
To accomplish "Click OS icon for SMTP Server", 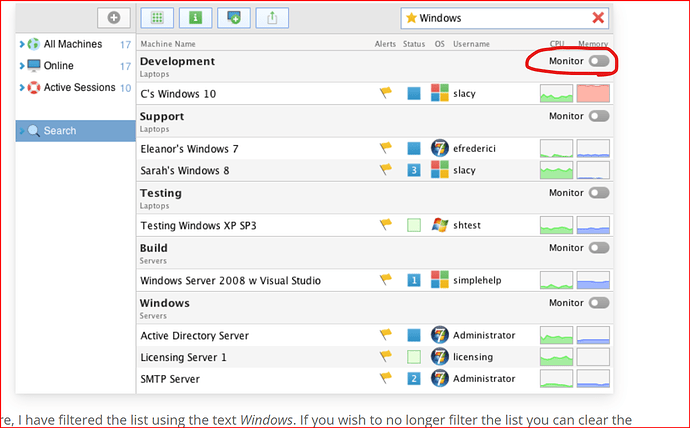I will coord(440,378).
